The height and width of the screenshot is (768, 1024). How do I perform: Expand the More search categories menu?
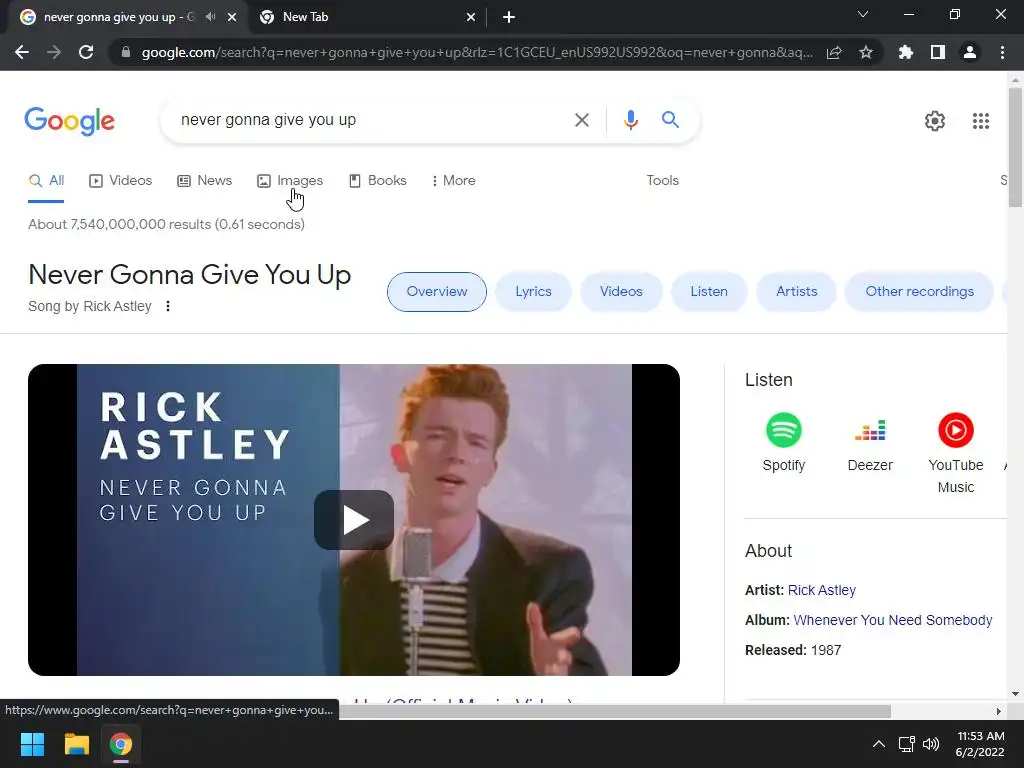click(x=453, y=181)
